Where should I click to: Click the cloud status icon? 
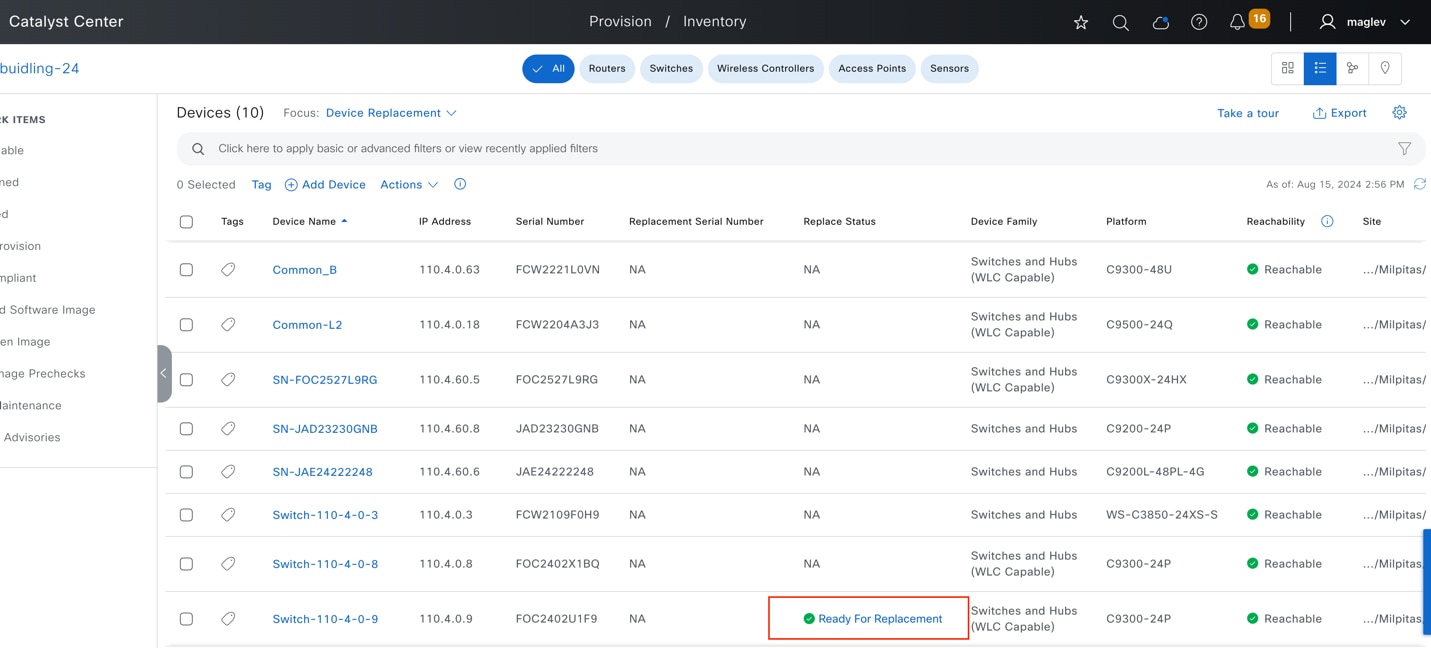pyautogui.click(x=1160, y=22)
